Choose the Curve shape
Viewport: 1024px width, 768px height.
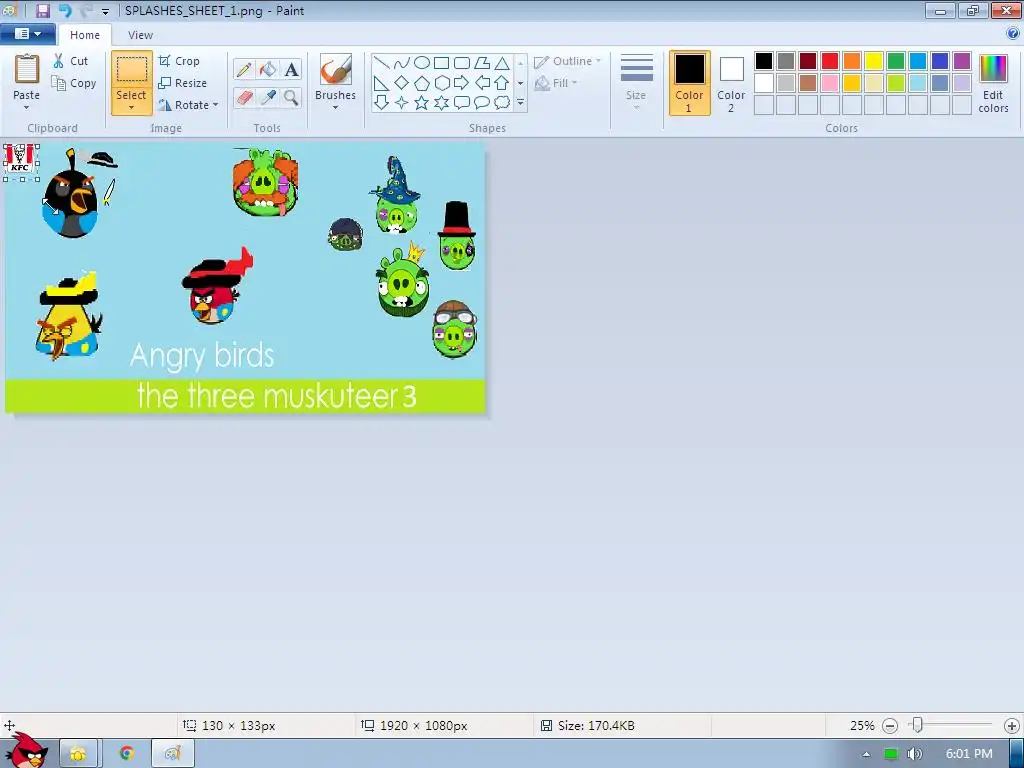tap(402, 63)
